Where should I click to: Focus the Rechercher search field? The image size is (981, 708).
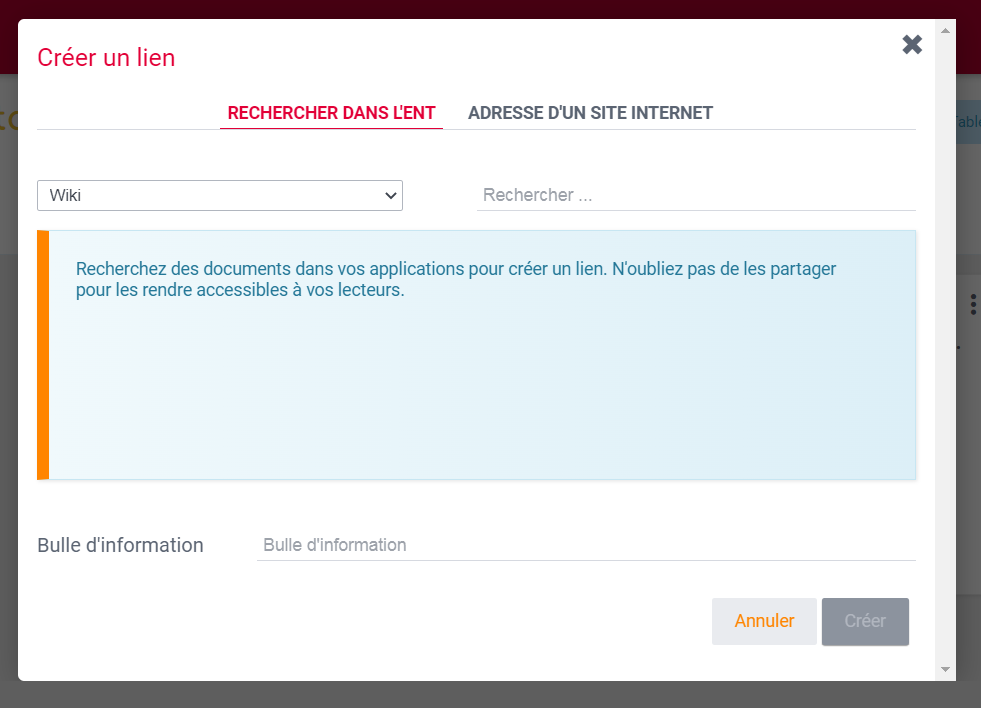[696, 196]
